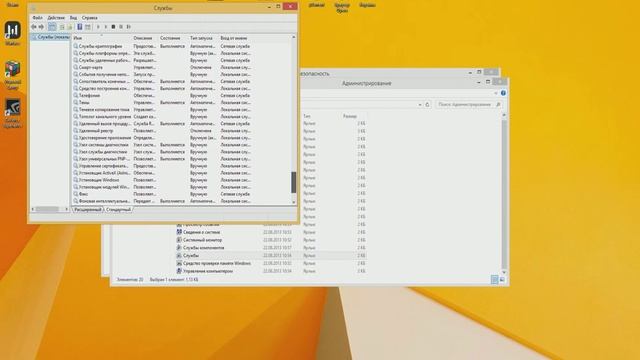Sort services by Вход от имени column
This screenshot has height=360, width=640.
[235, 38]
